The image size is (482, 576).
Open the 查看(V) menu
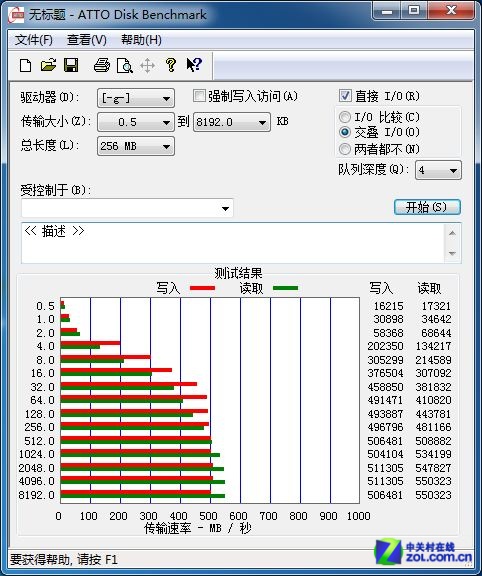[87, 40]
